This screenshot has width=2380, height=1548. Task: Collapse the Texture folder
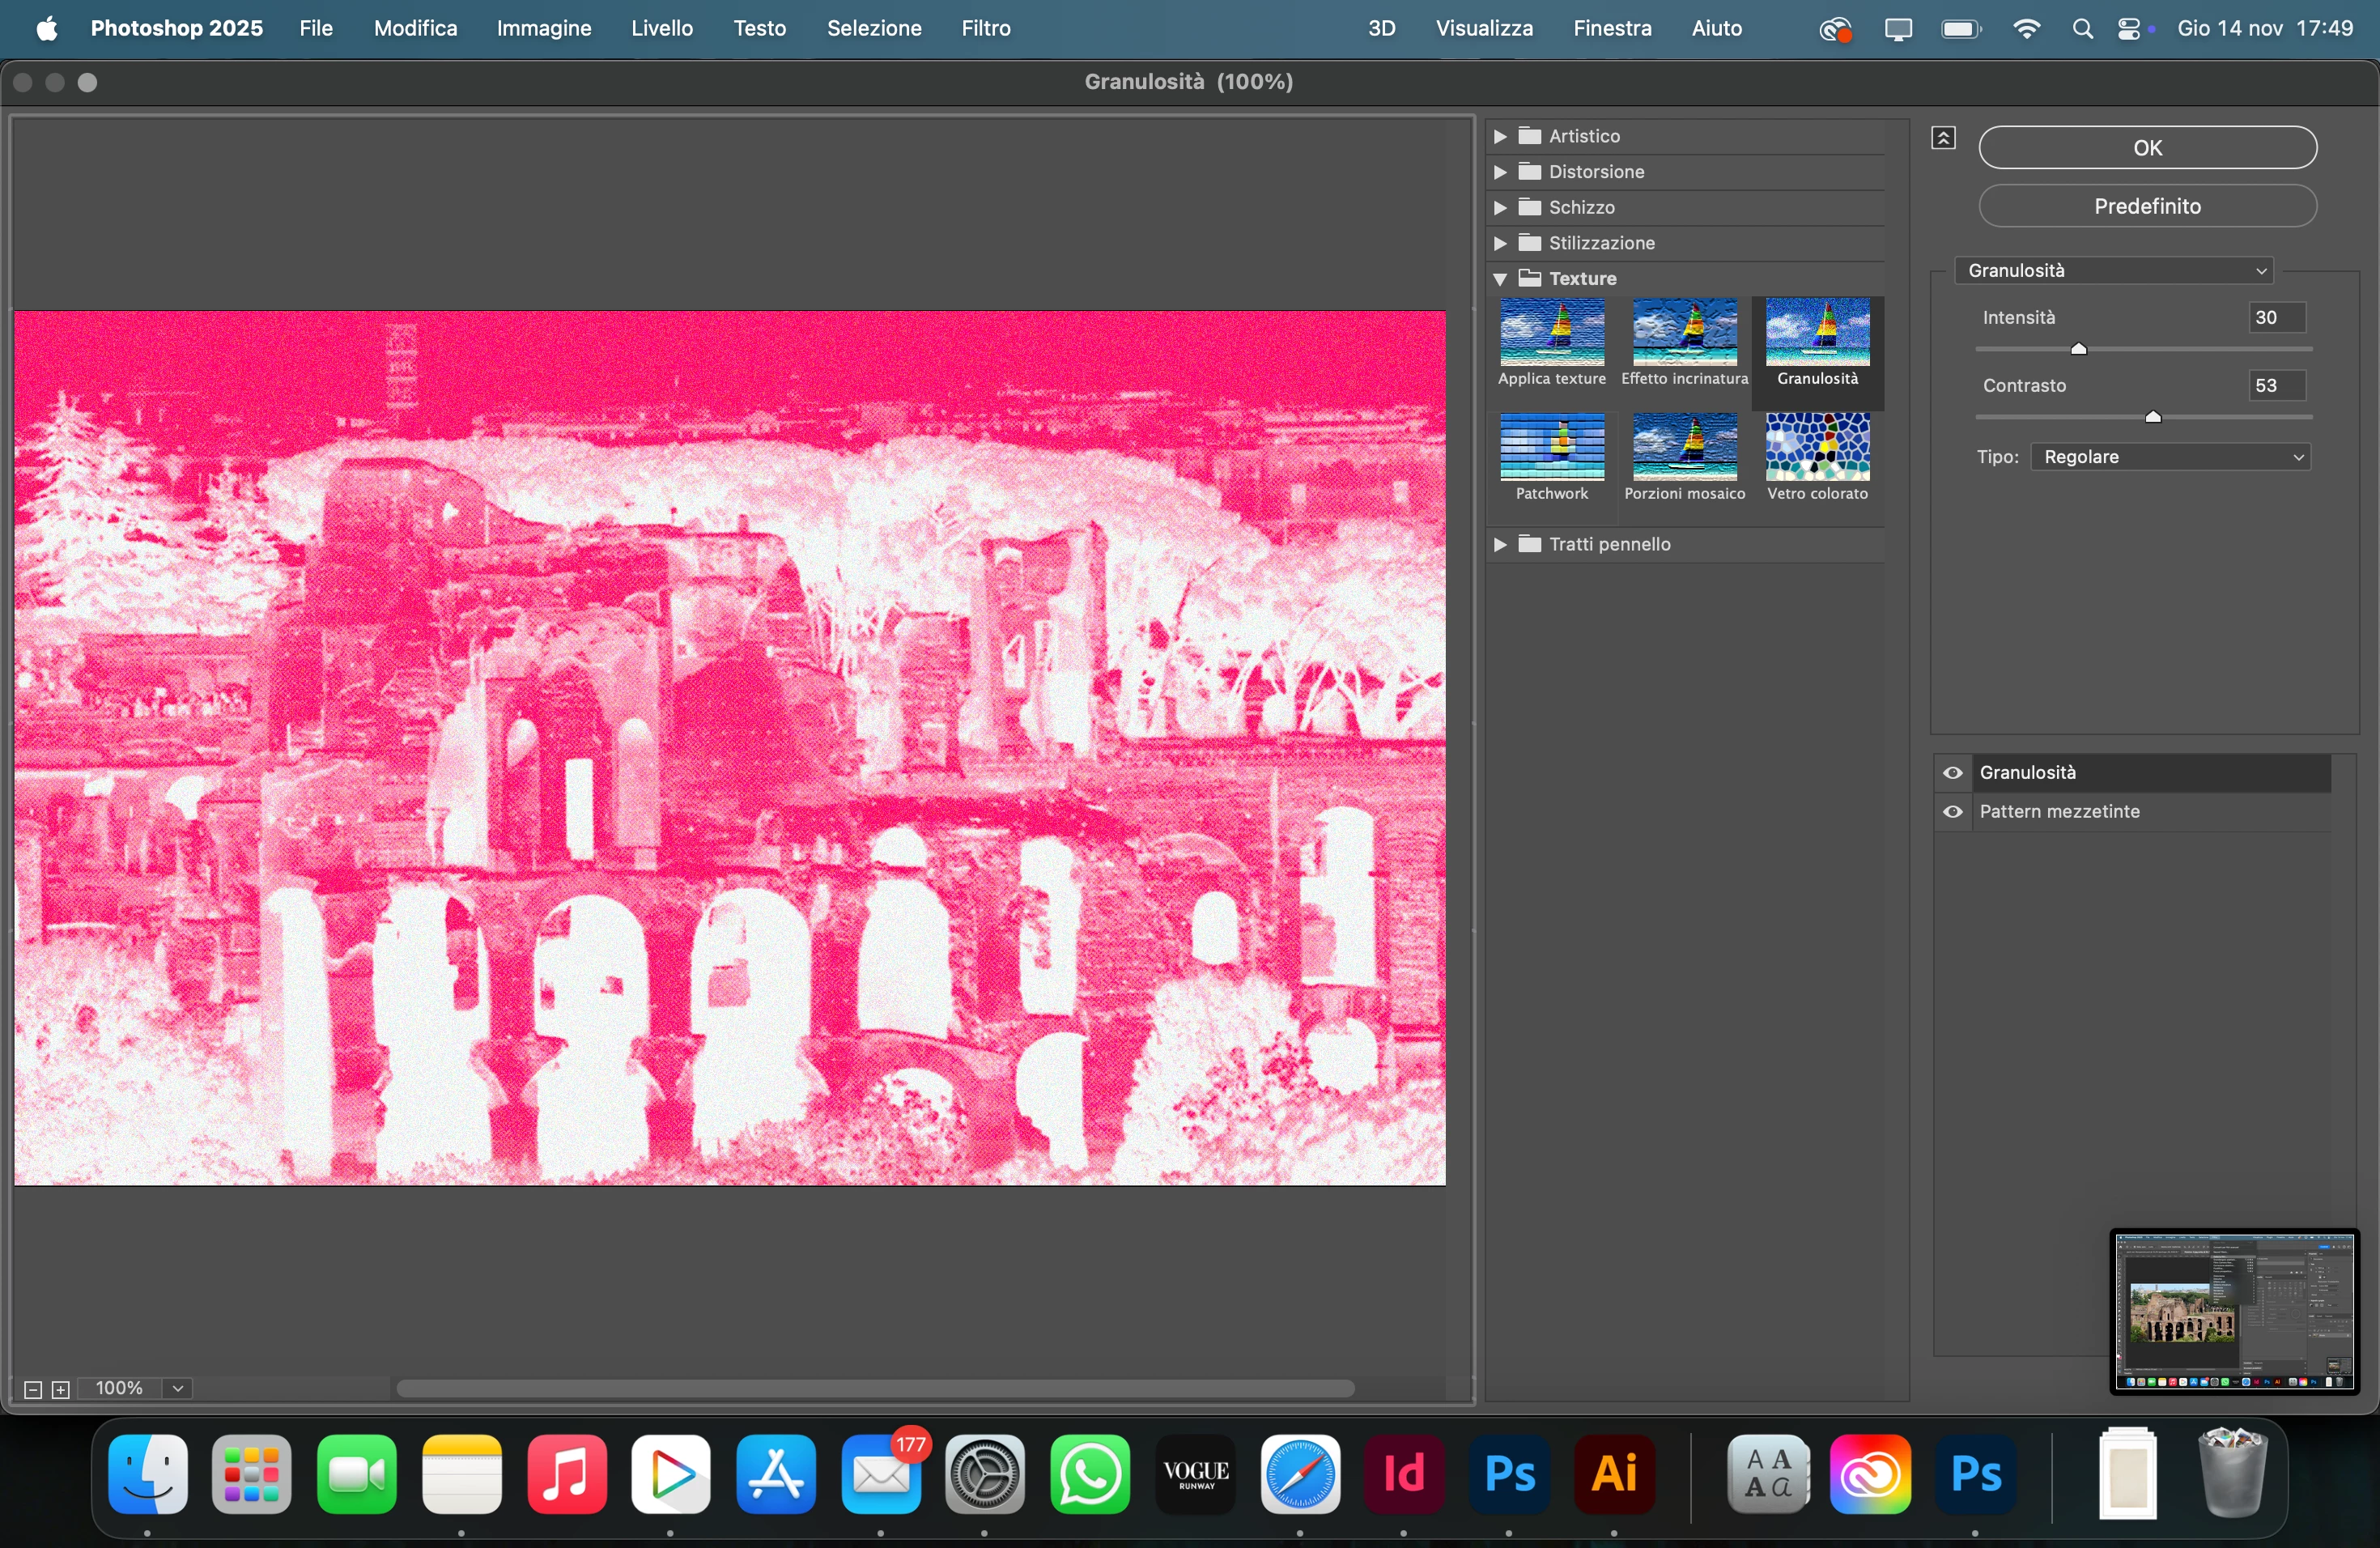pyautogui.click(x=1500, y=279)
